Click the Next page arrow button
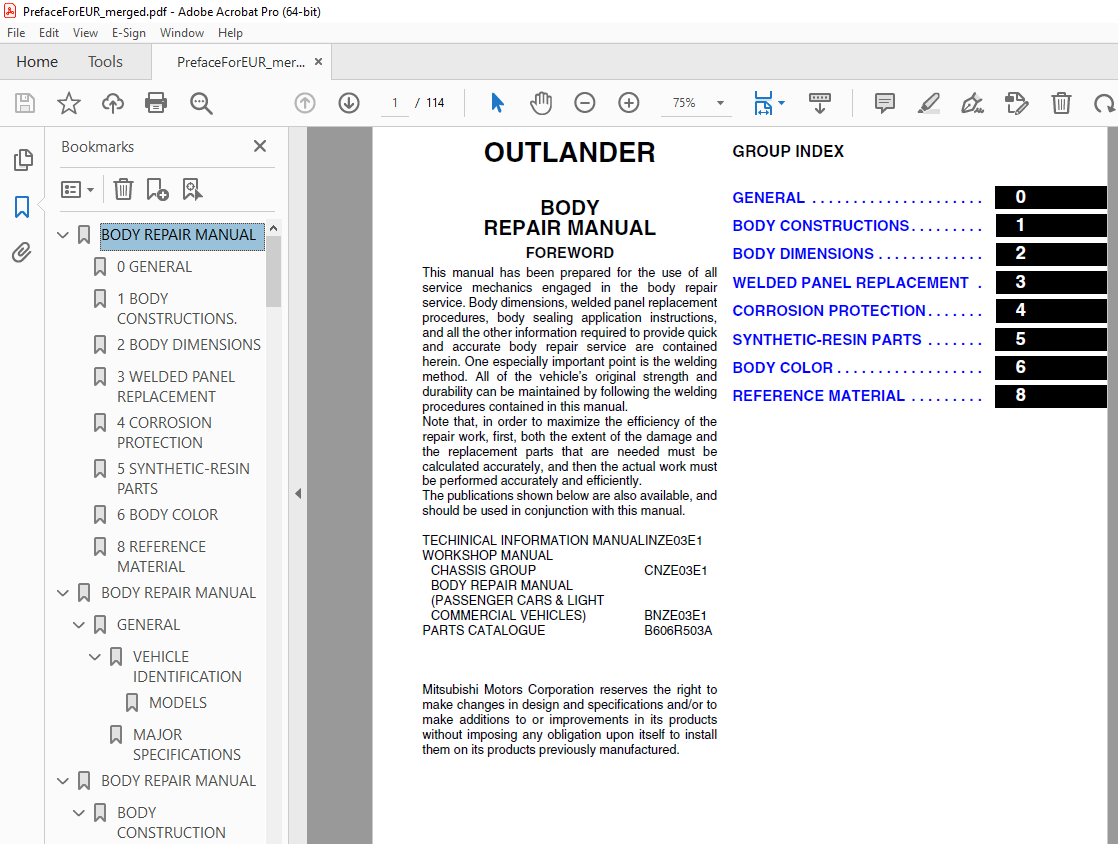1118x844 pixels. [349, 102]
